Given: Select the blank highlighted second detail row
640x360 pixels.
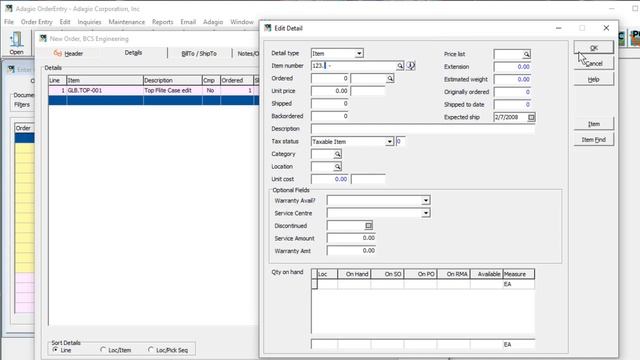Looking at the screenshot, I should [153, 100].
